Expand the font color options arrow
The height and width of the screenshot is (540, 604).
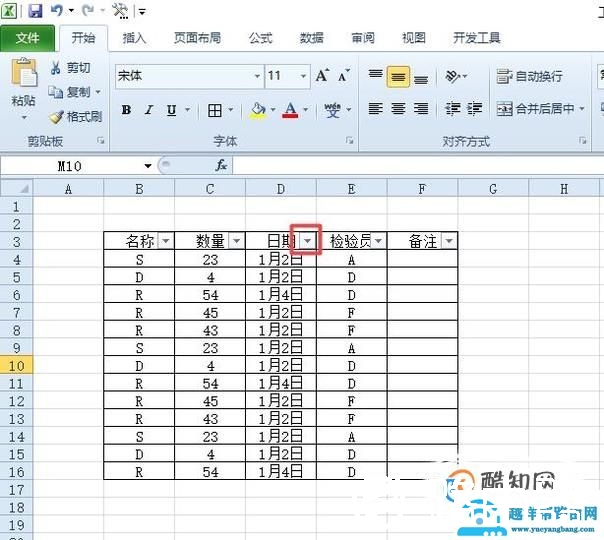(306, 110)
